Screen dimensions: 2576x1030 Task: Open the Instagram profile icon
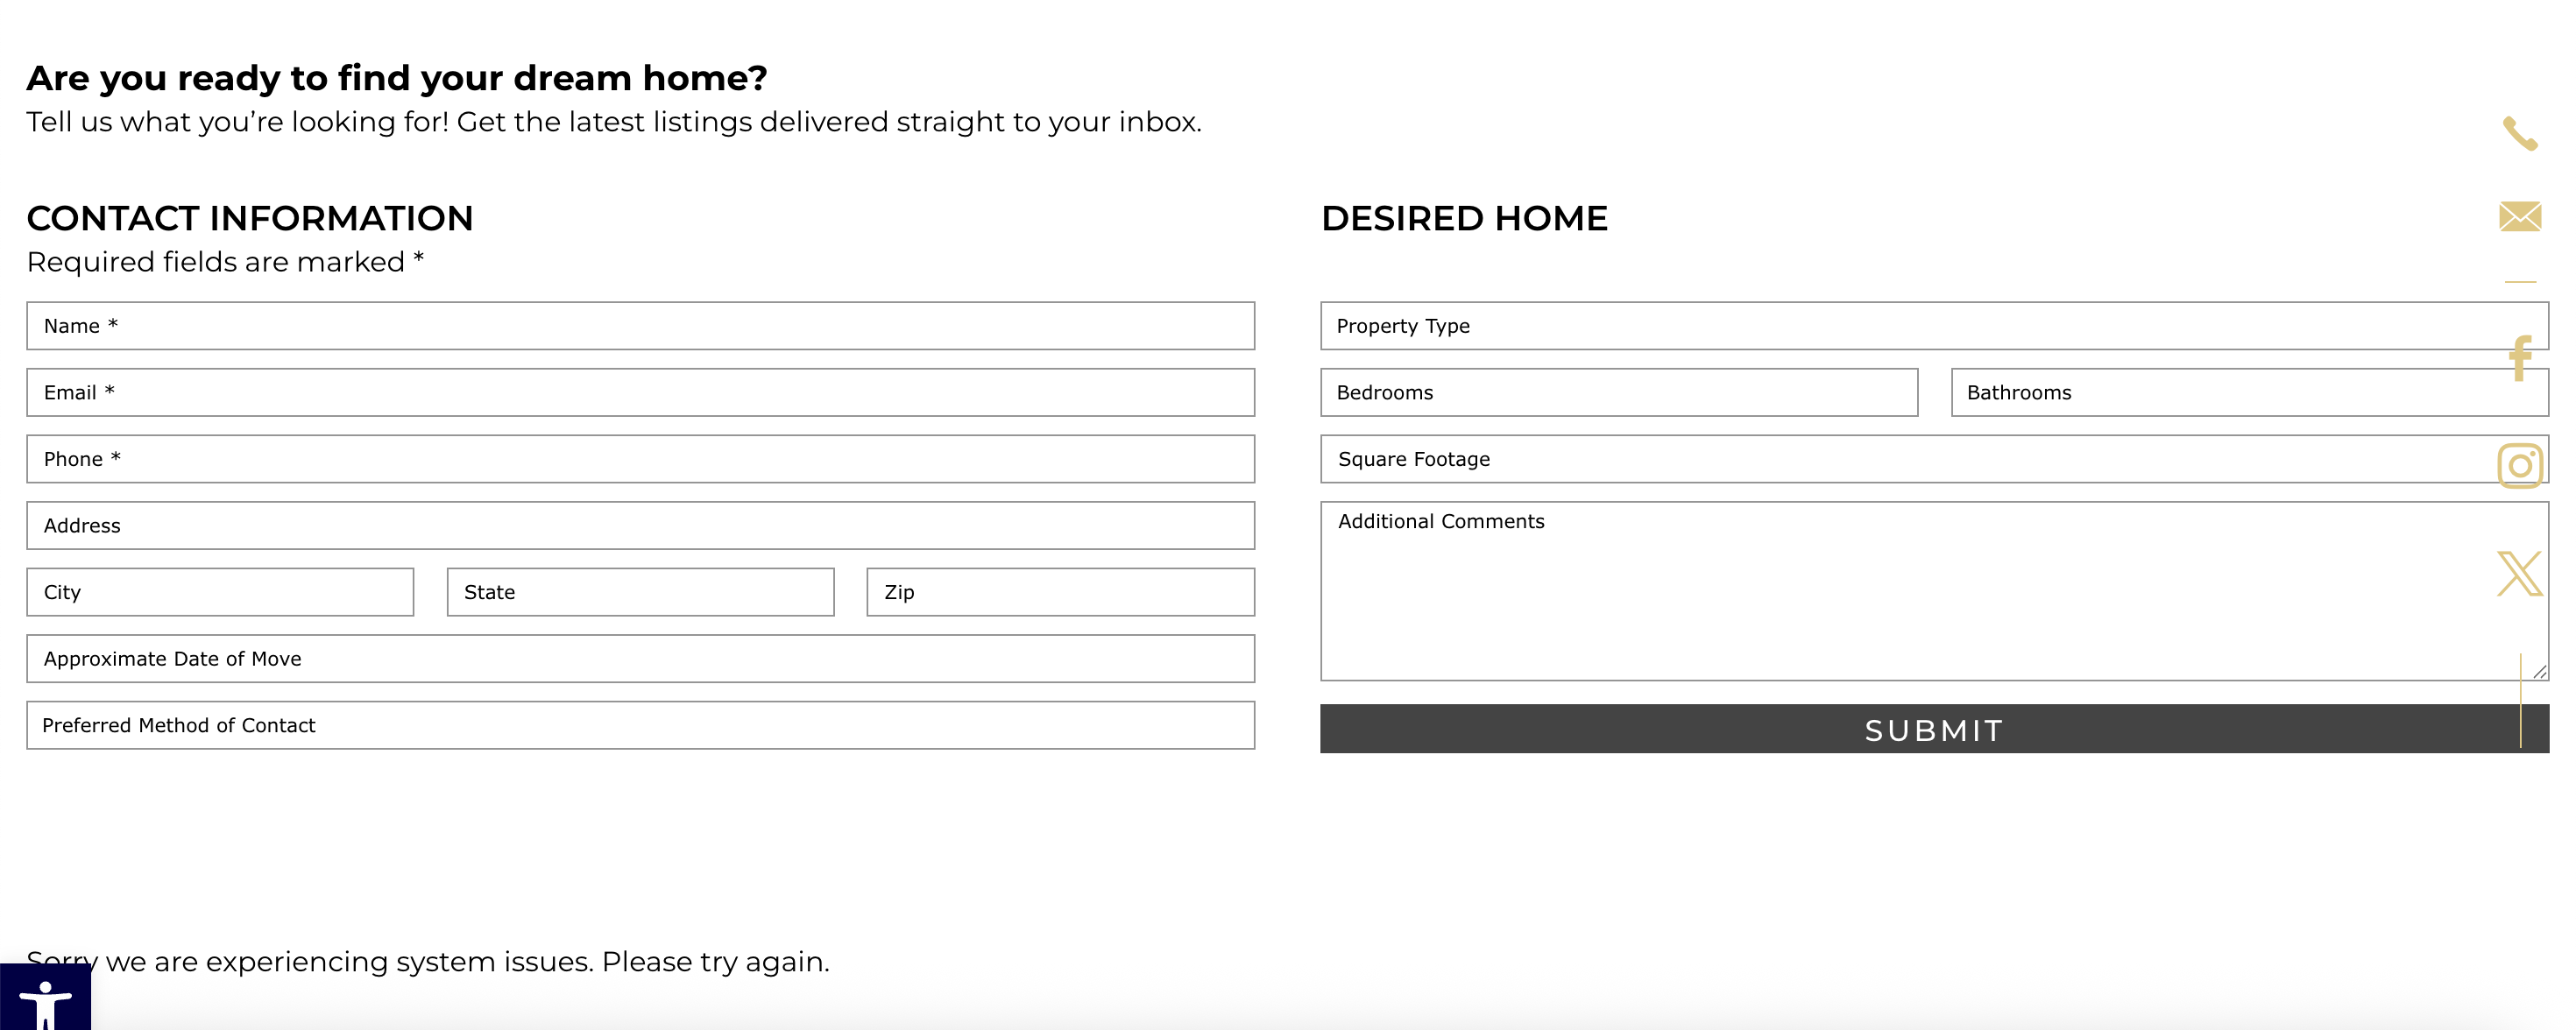2519,466
